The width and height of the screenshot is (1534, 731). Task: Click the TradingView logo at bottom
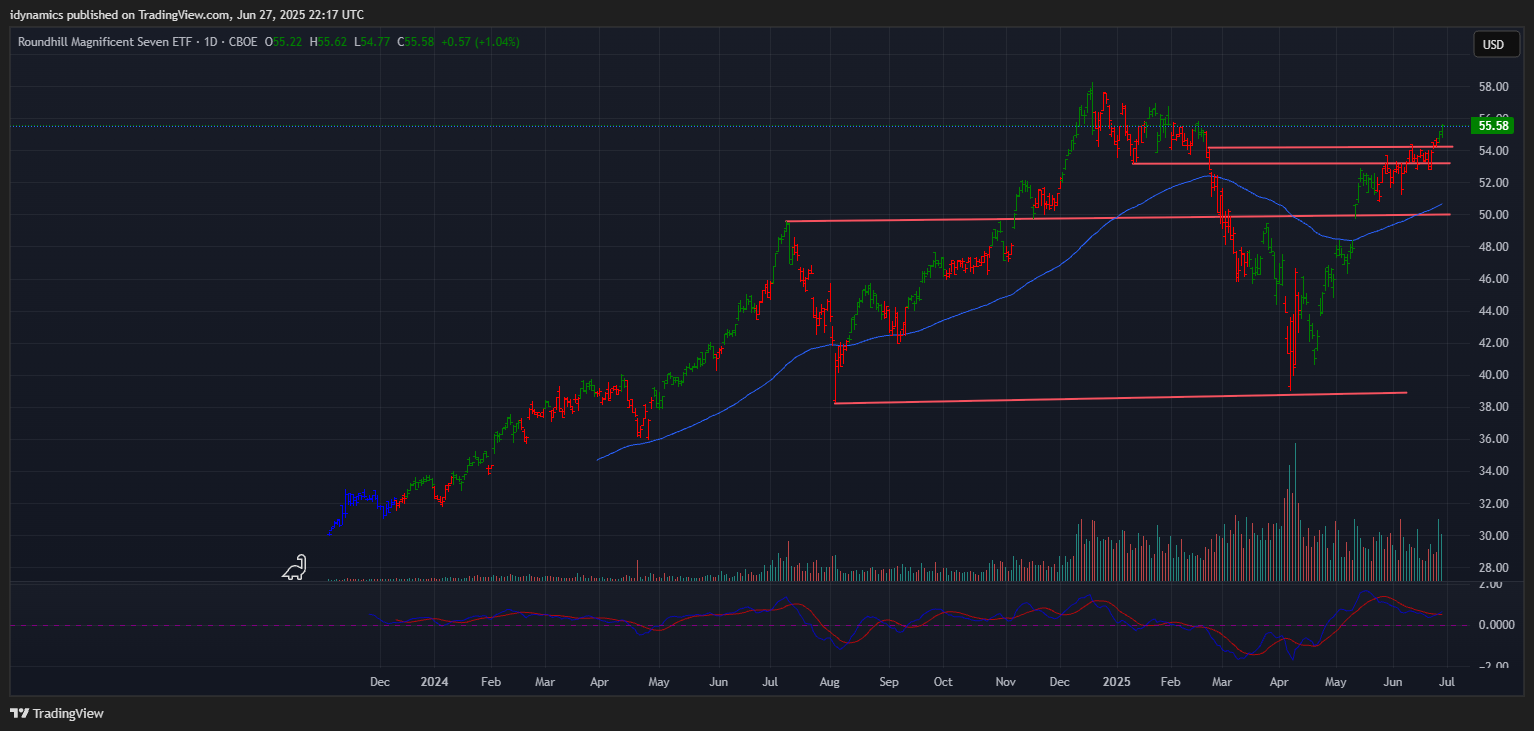click(x=57, y=714)
